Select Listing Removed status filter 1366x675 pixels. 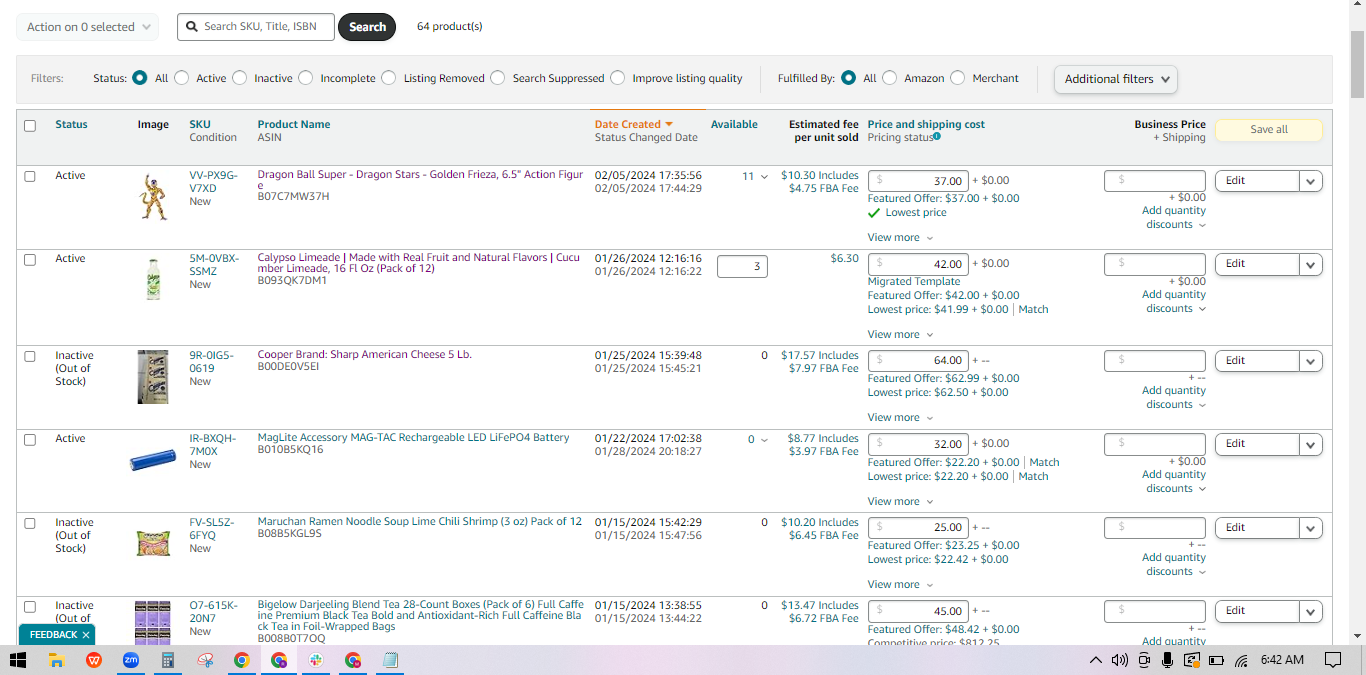pos(389,78)
